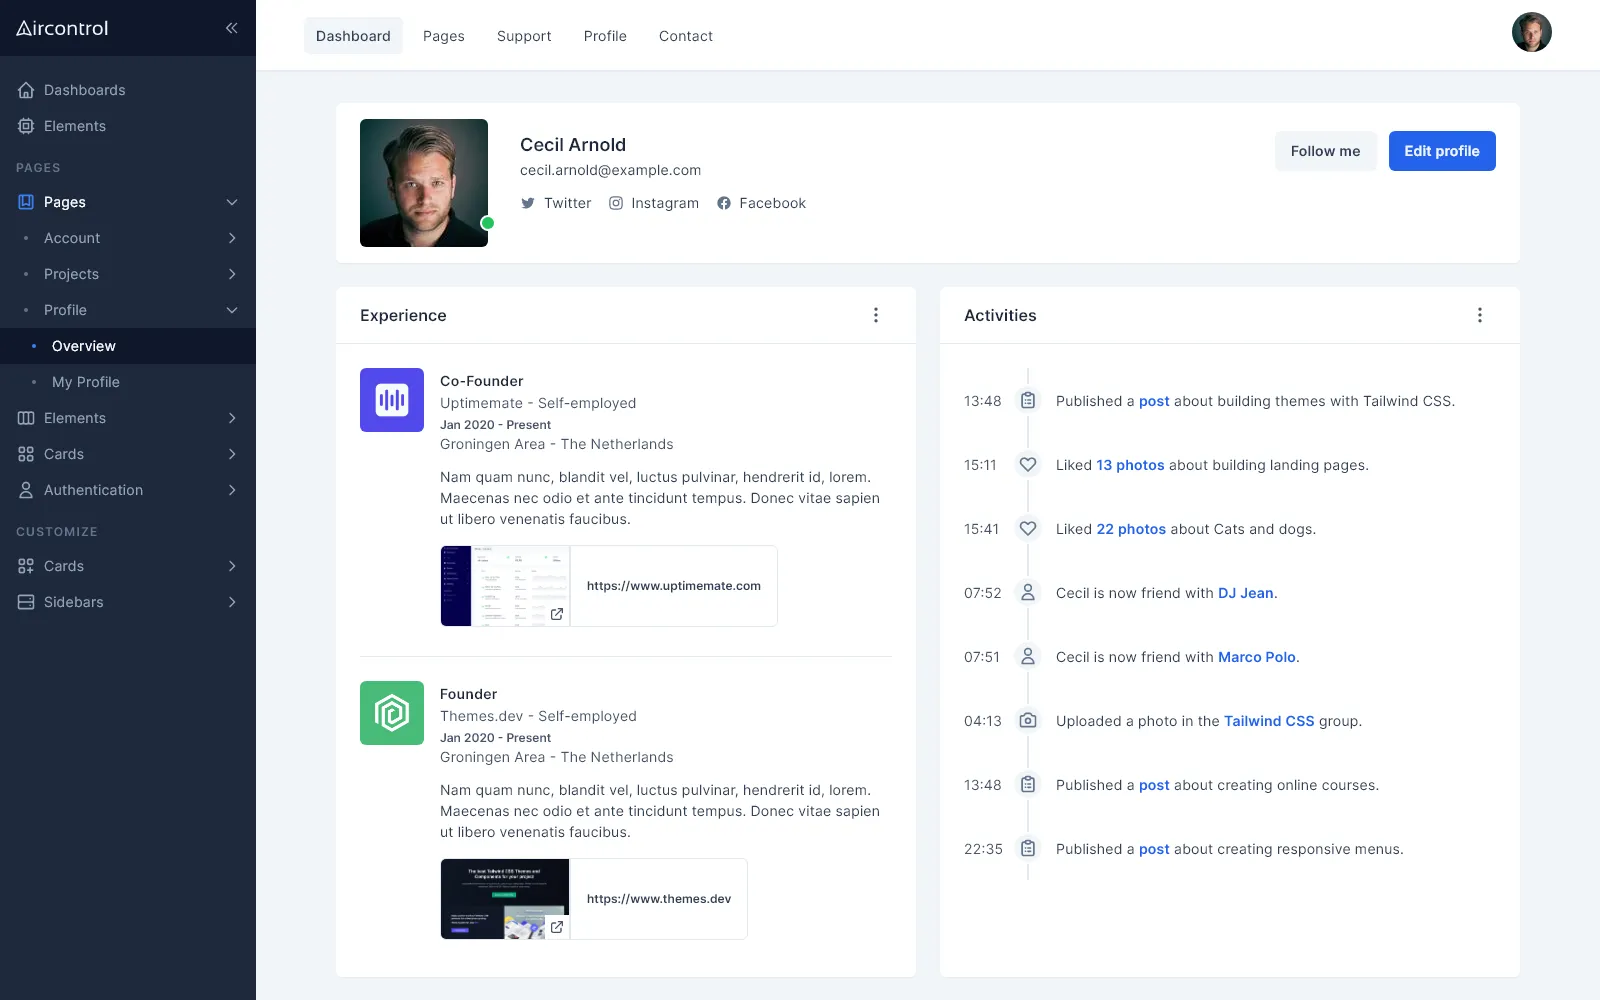Expand the Projects submenu chevron
This screenshot has width=1600, height=1000.
[x=232, y=274]
